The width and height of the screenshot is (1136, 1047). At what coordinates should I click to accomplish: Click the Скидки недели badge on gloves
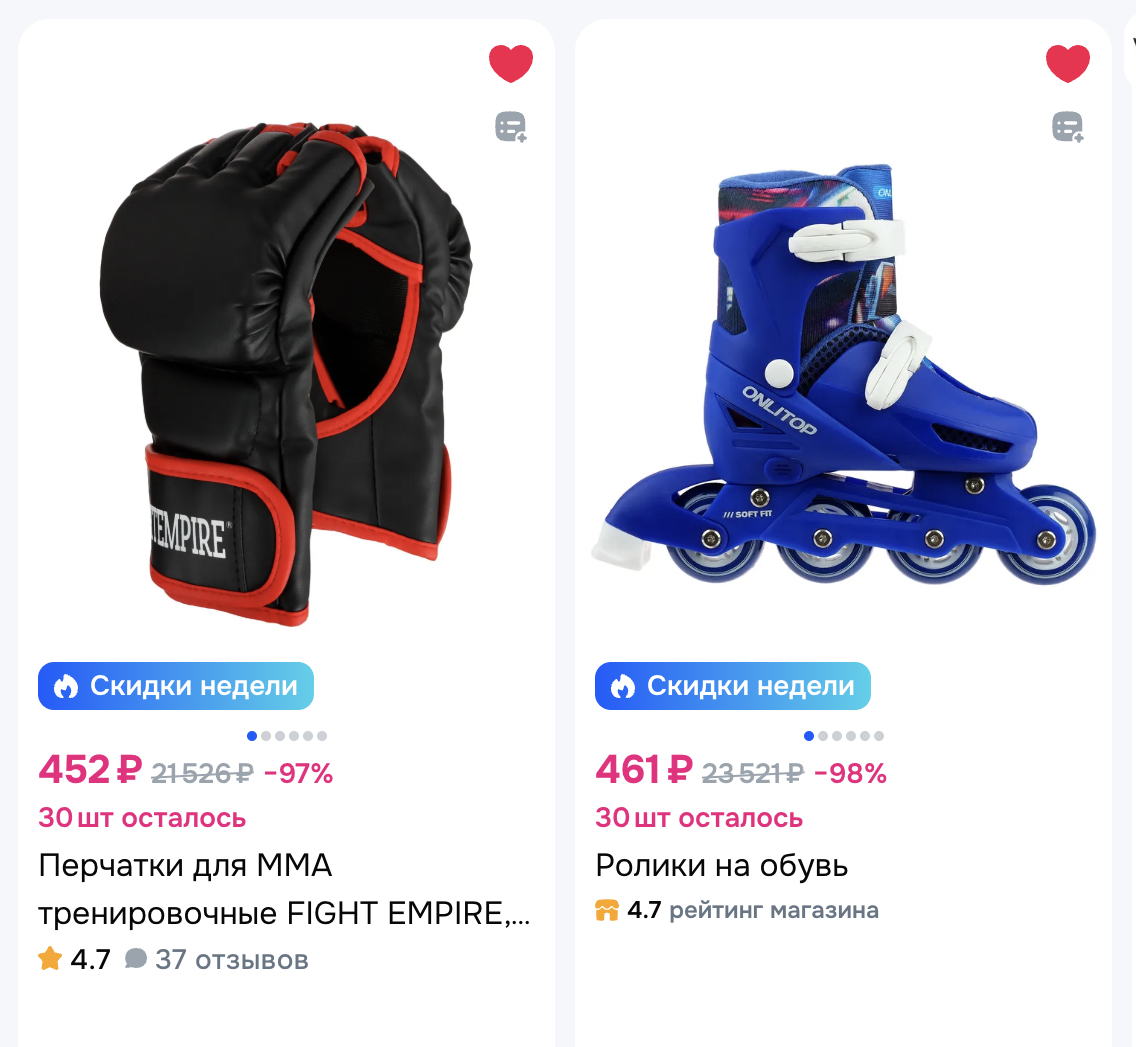click(176, 686)
